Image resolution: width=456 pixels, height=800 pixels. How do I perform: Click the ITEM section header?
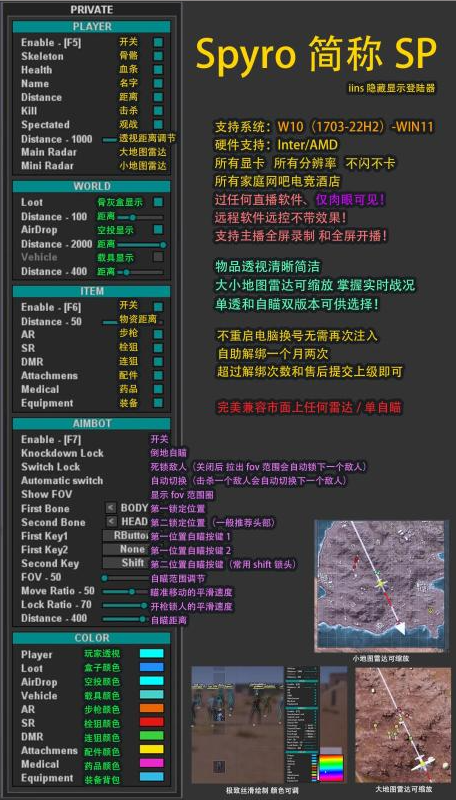coord(92,291)
